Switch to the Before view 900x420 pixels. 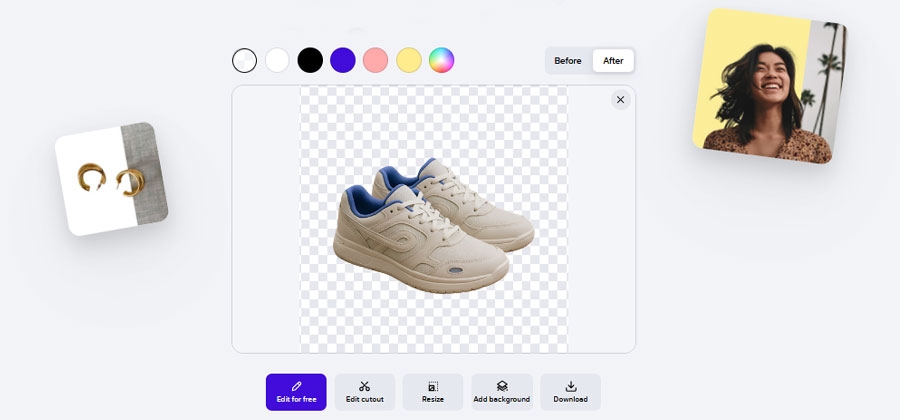pos(568,61)
